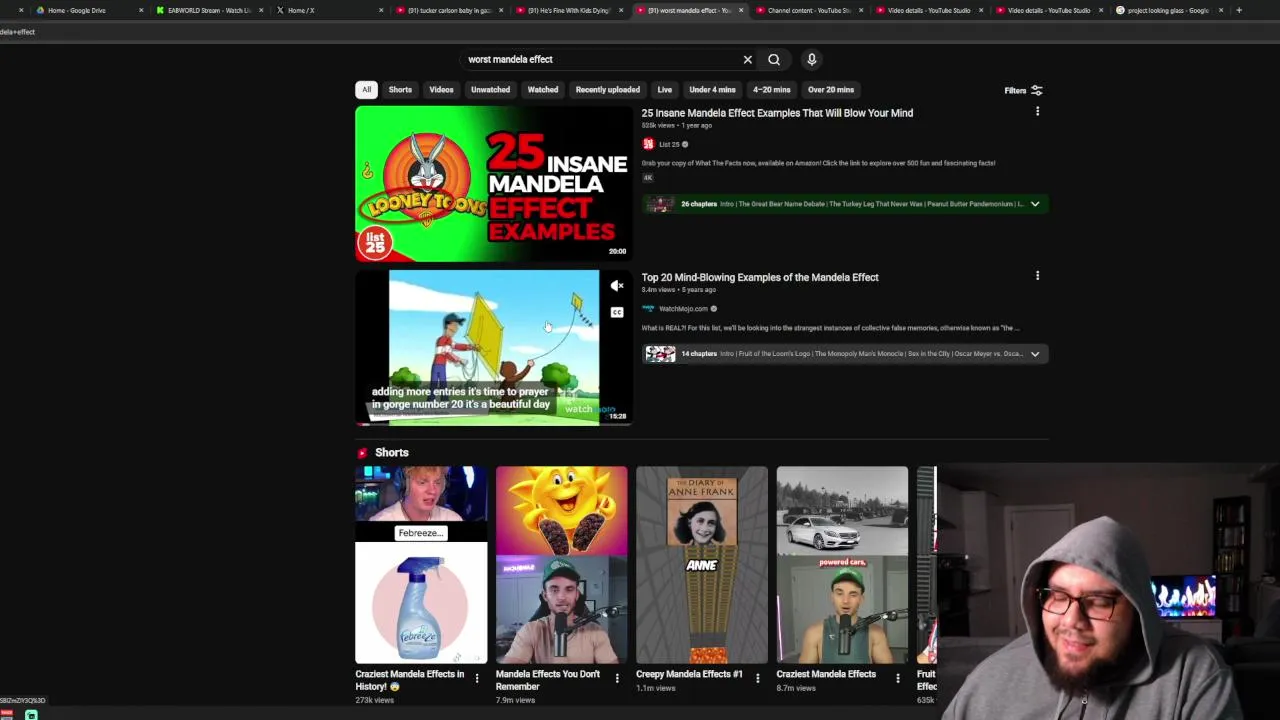Open the Diary of Anne Frank short thumbnail

pyautogui.click(x=702, y=564)
